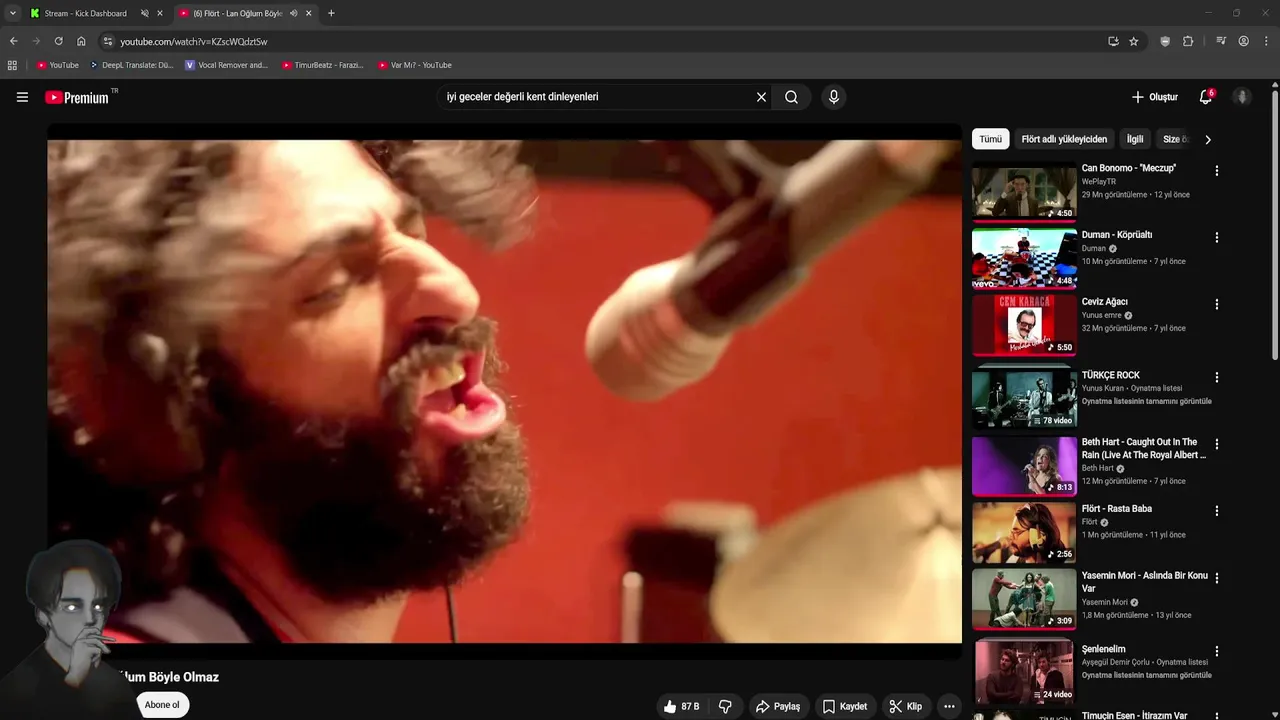1280x720 pixels.
Task: Open options menu for Beth Hart video
Action: pos(1217,444)
